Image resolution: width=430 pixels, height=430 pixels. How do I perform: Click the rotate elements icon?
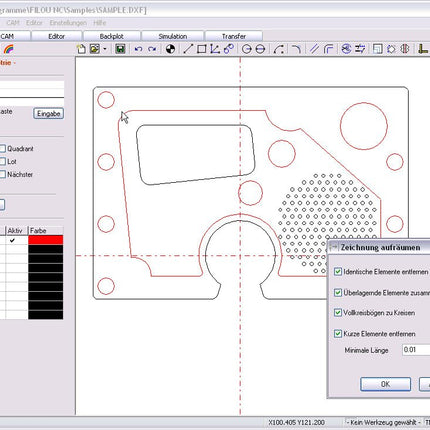391,49
